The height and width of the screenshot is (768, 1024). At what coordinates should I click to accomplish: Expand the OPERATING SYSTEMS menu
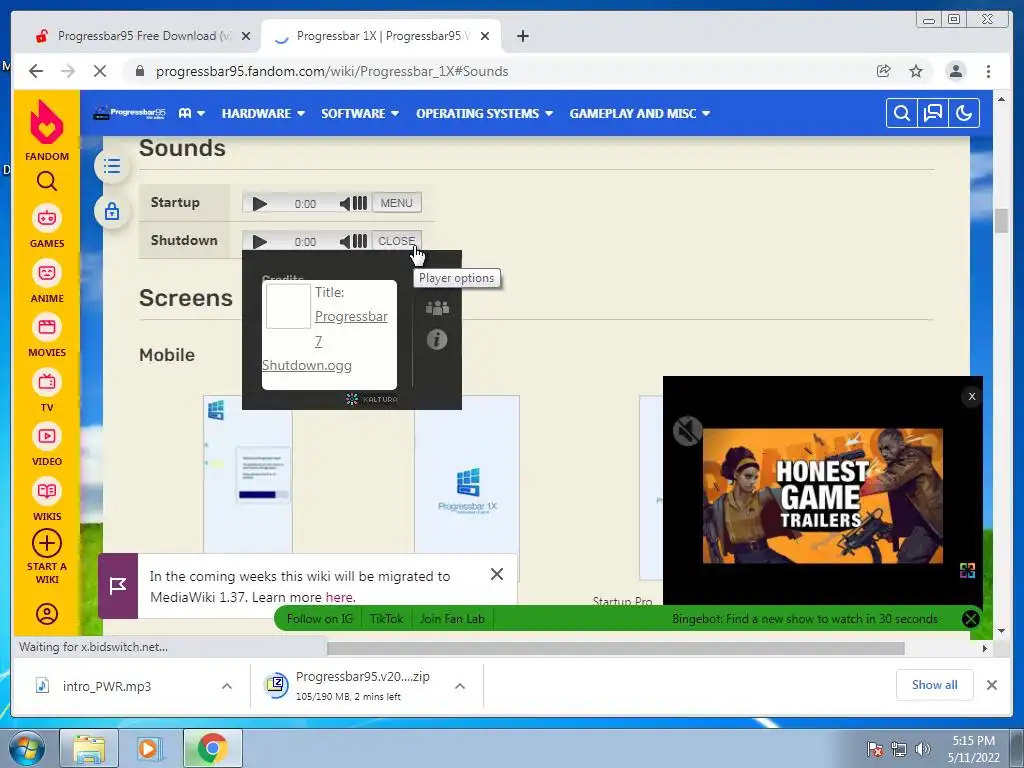(485, 114)
